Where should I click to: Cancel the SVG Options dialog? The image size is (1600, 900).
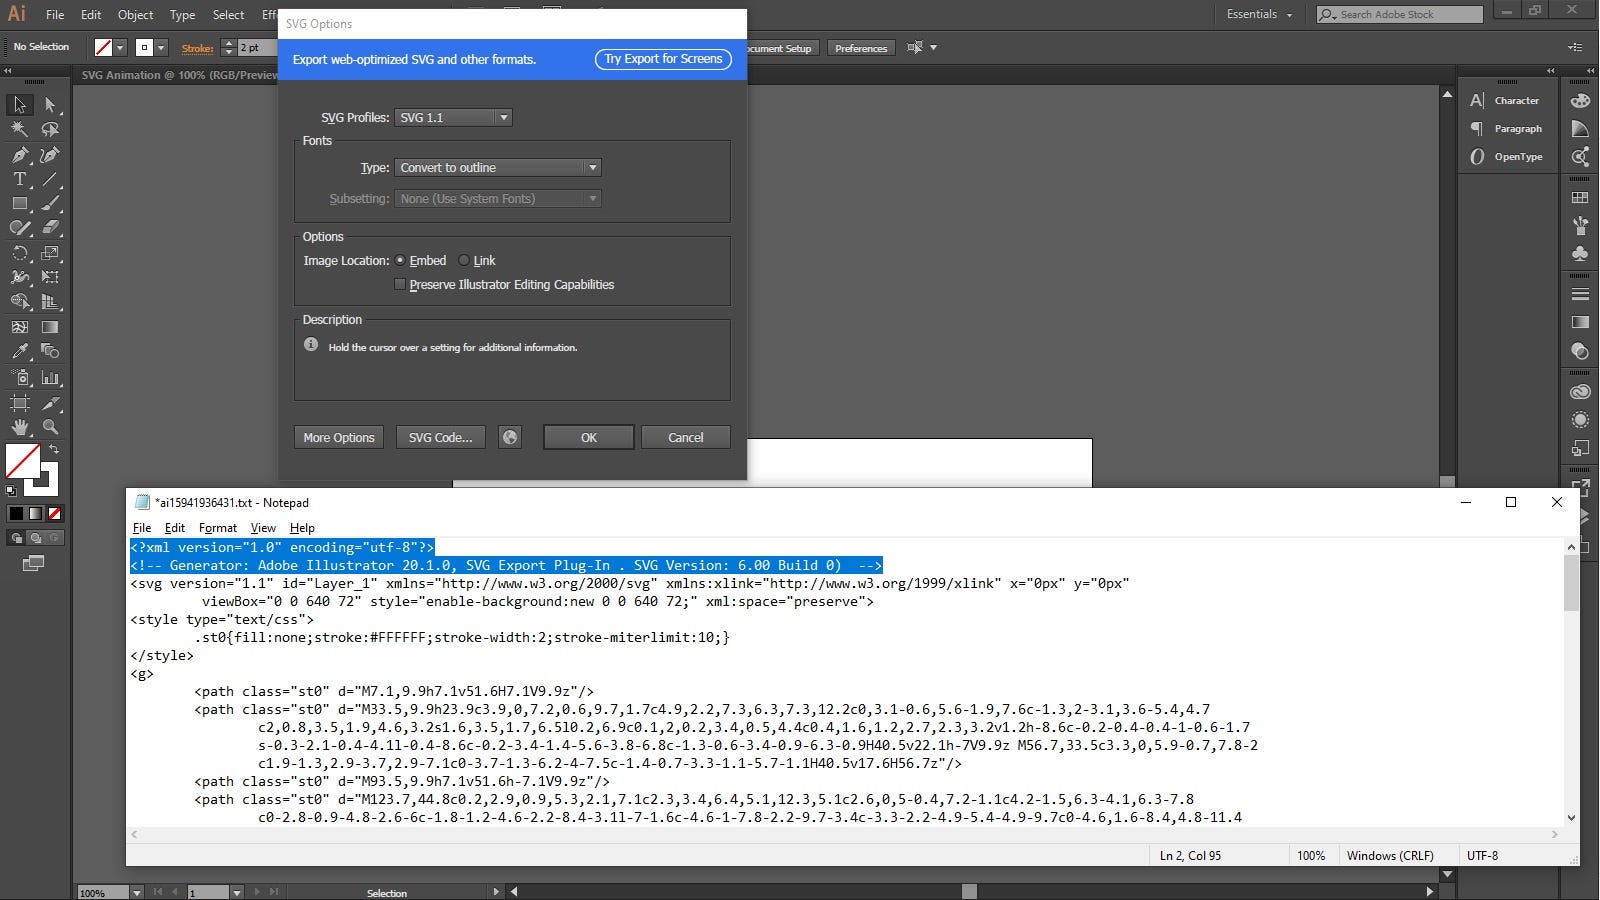(x=685, y=437)
